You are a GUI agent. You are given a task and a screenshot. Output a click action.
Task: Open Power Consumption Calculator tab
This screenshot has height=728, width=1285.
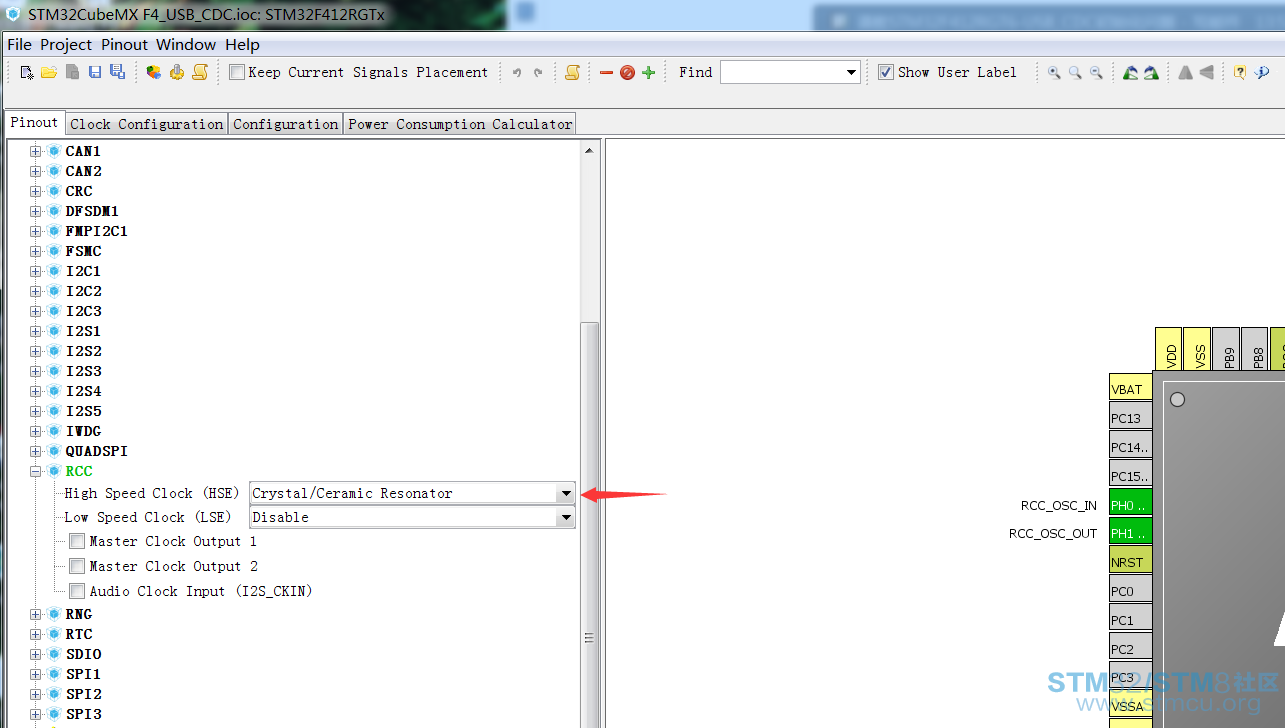(x=460, y=124)
